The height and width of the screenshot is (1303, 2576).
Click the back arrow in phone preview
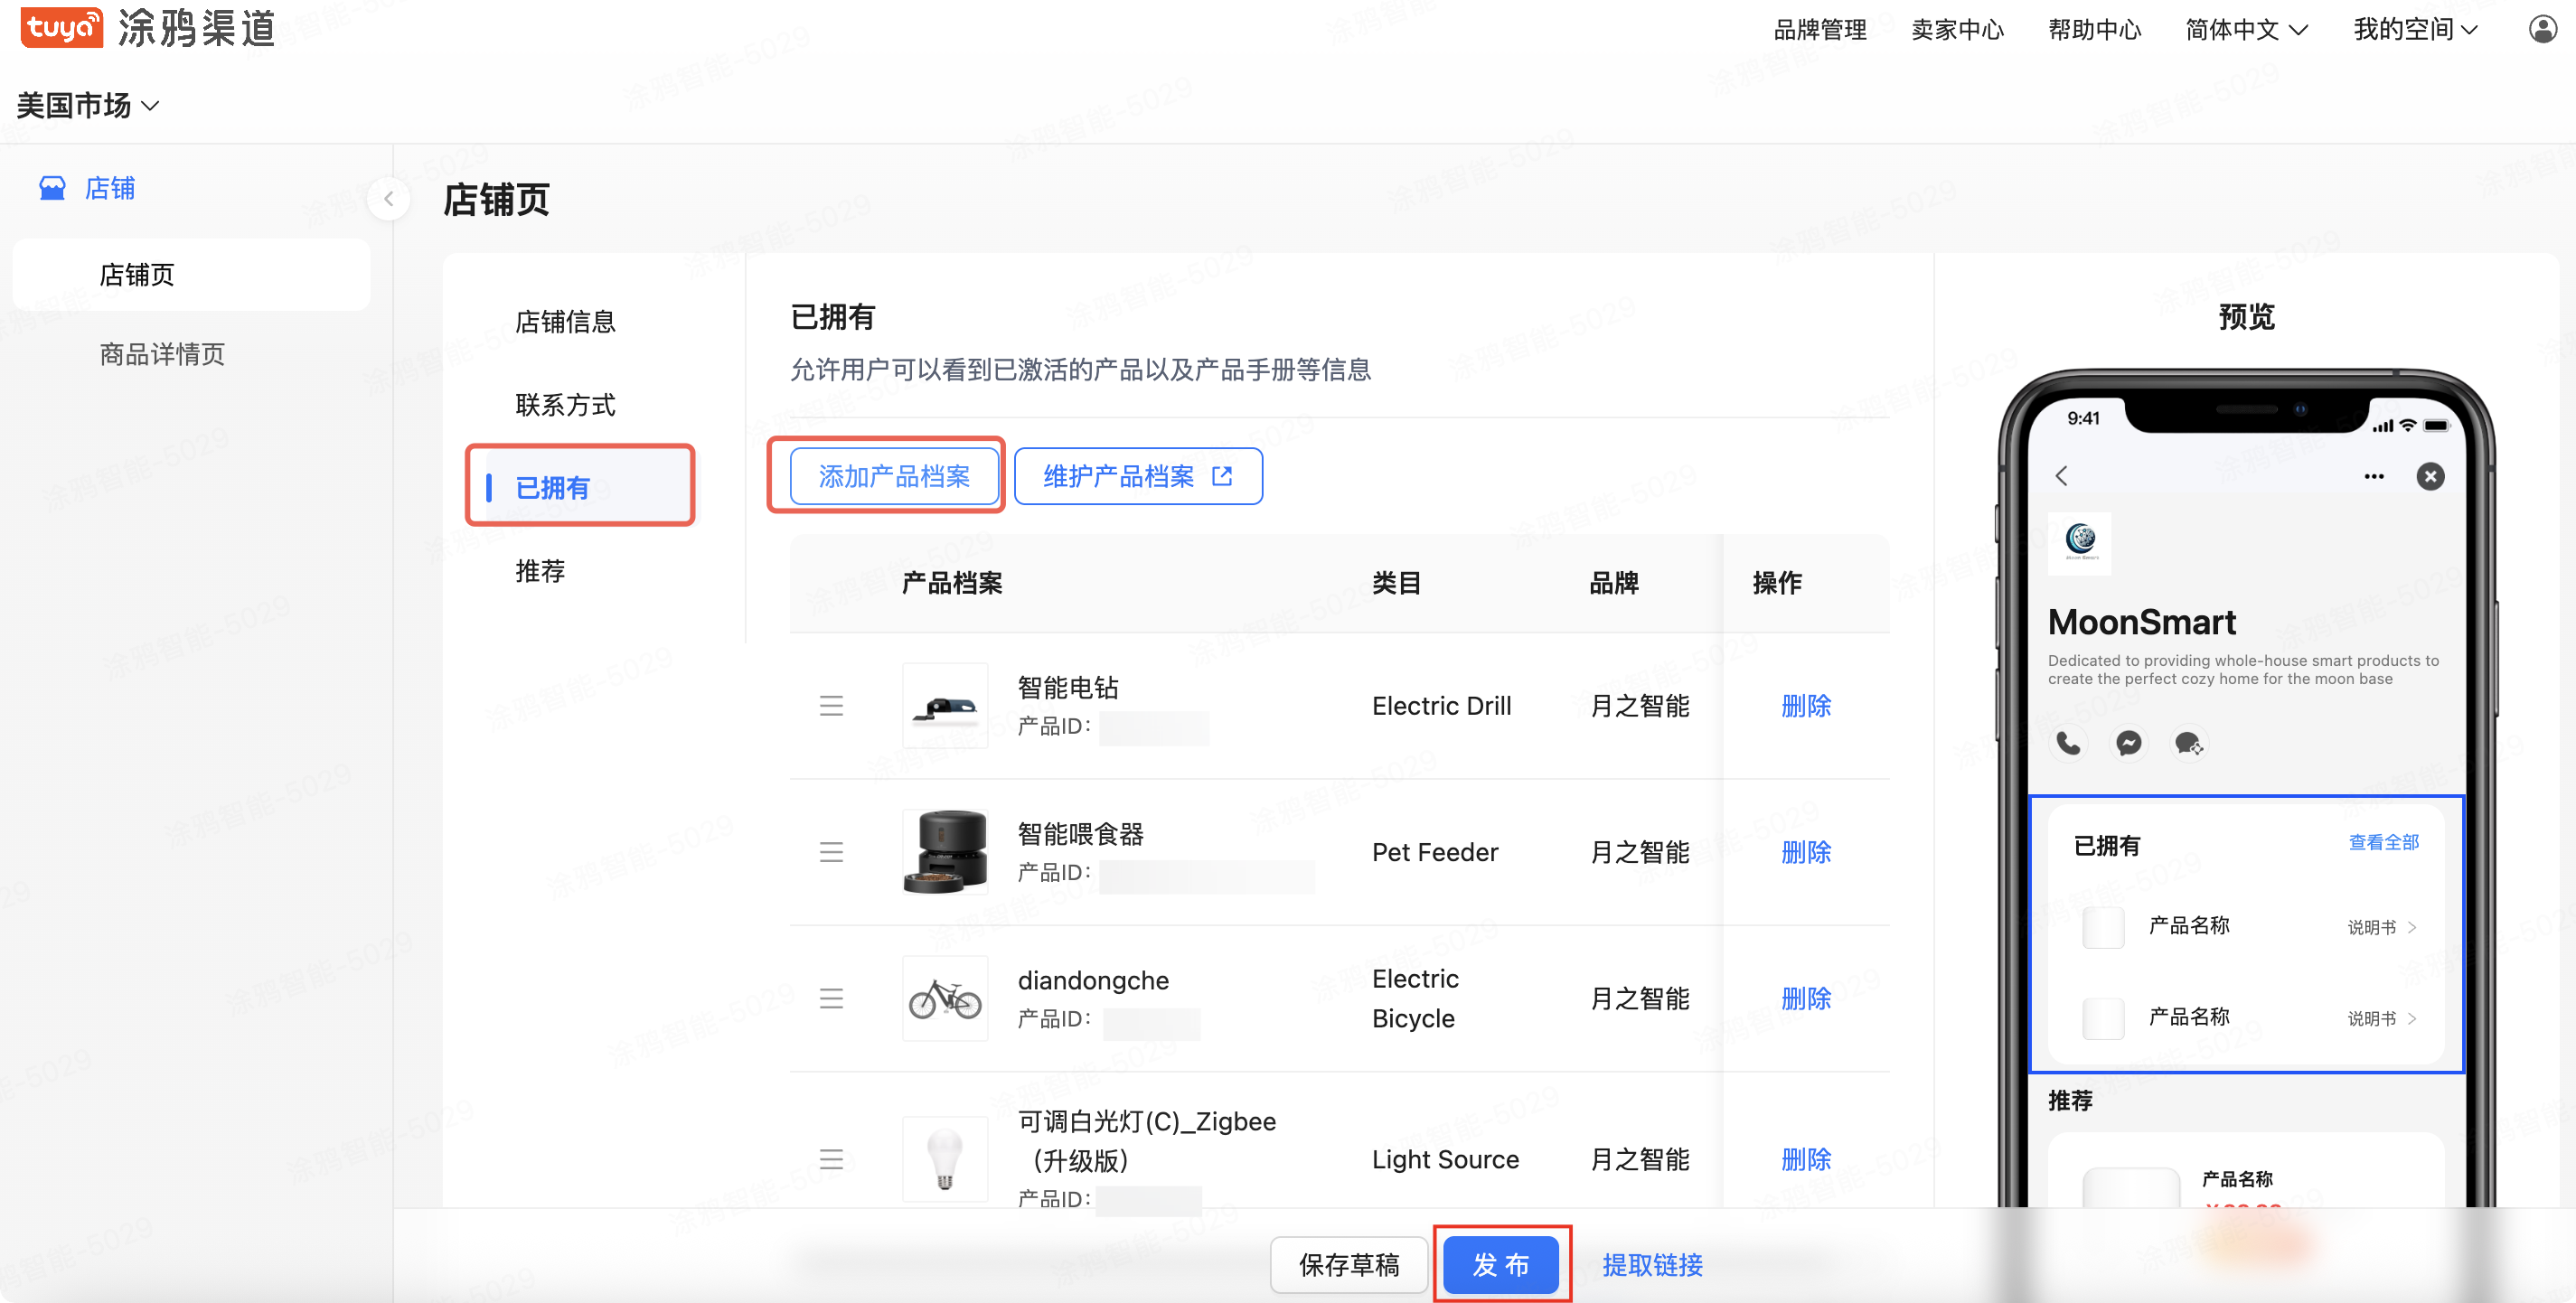pyautogui.click(x=2062, y=476)
